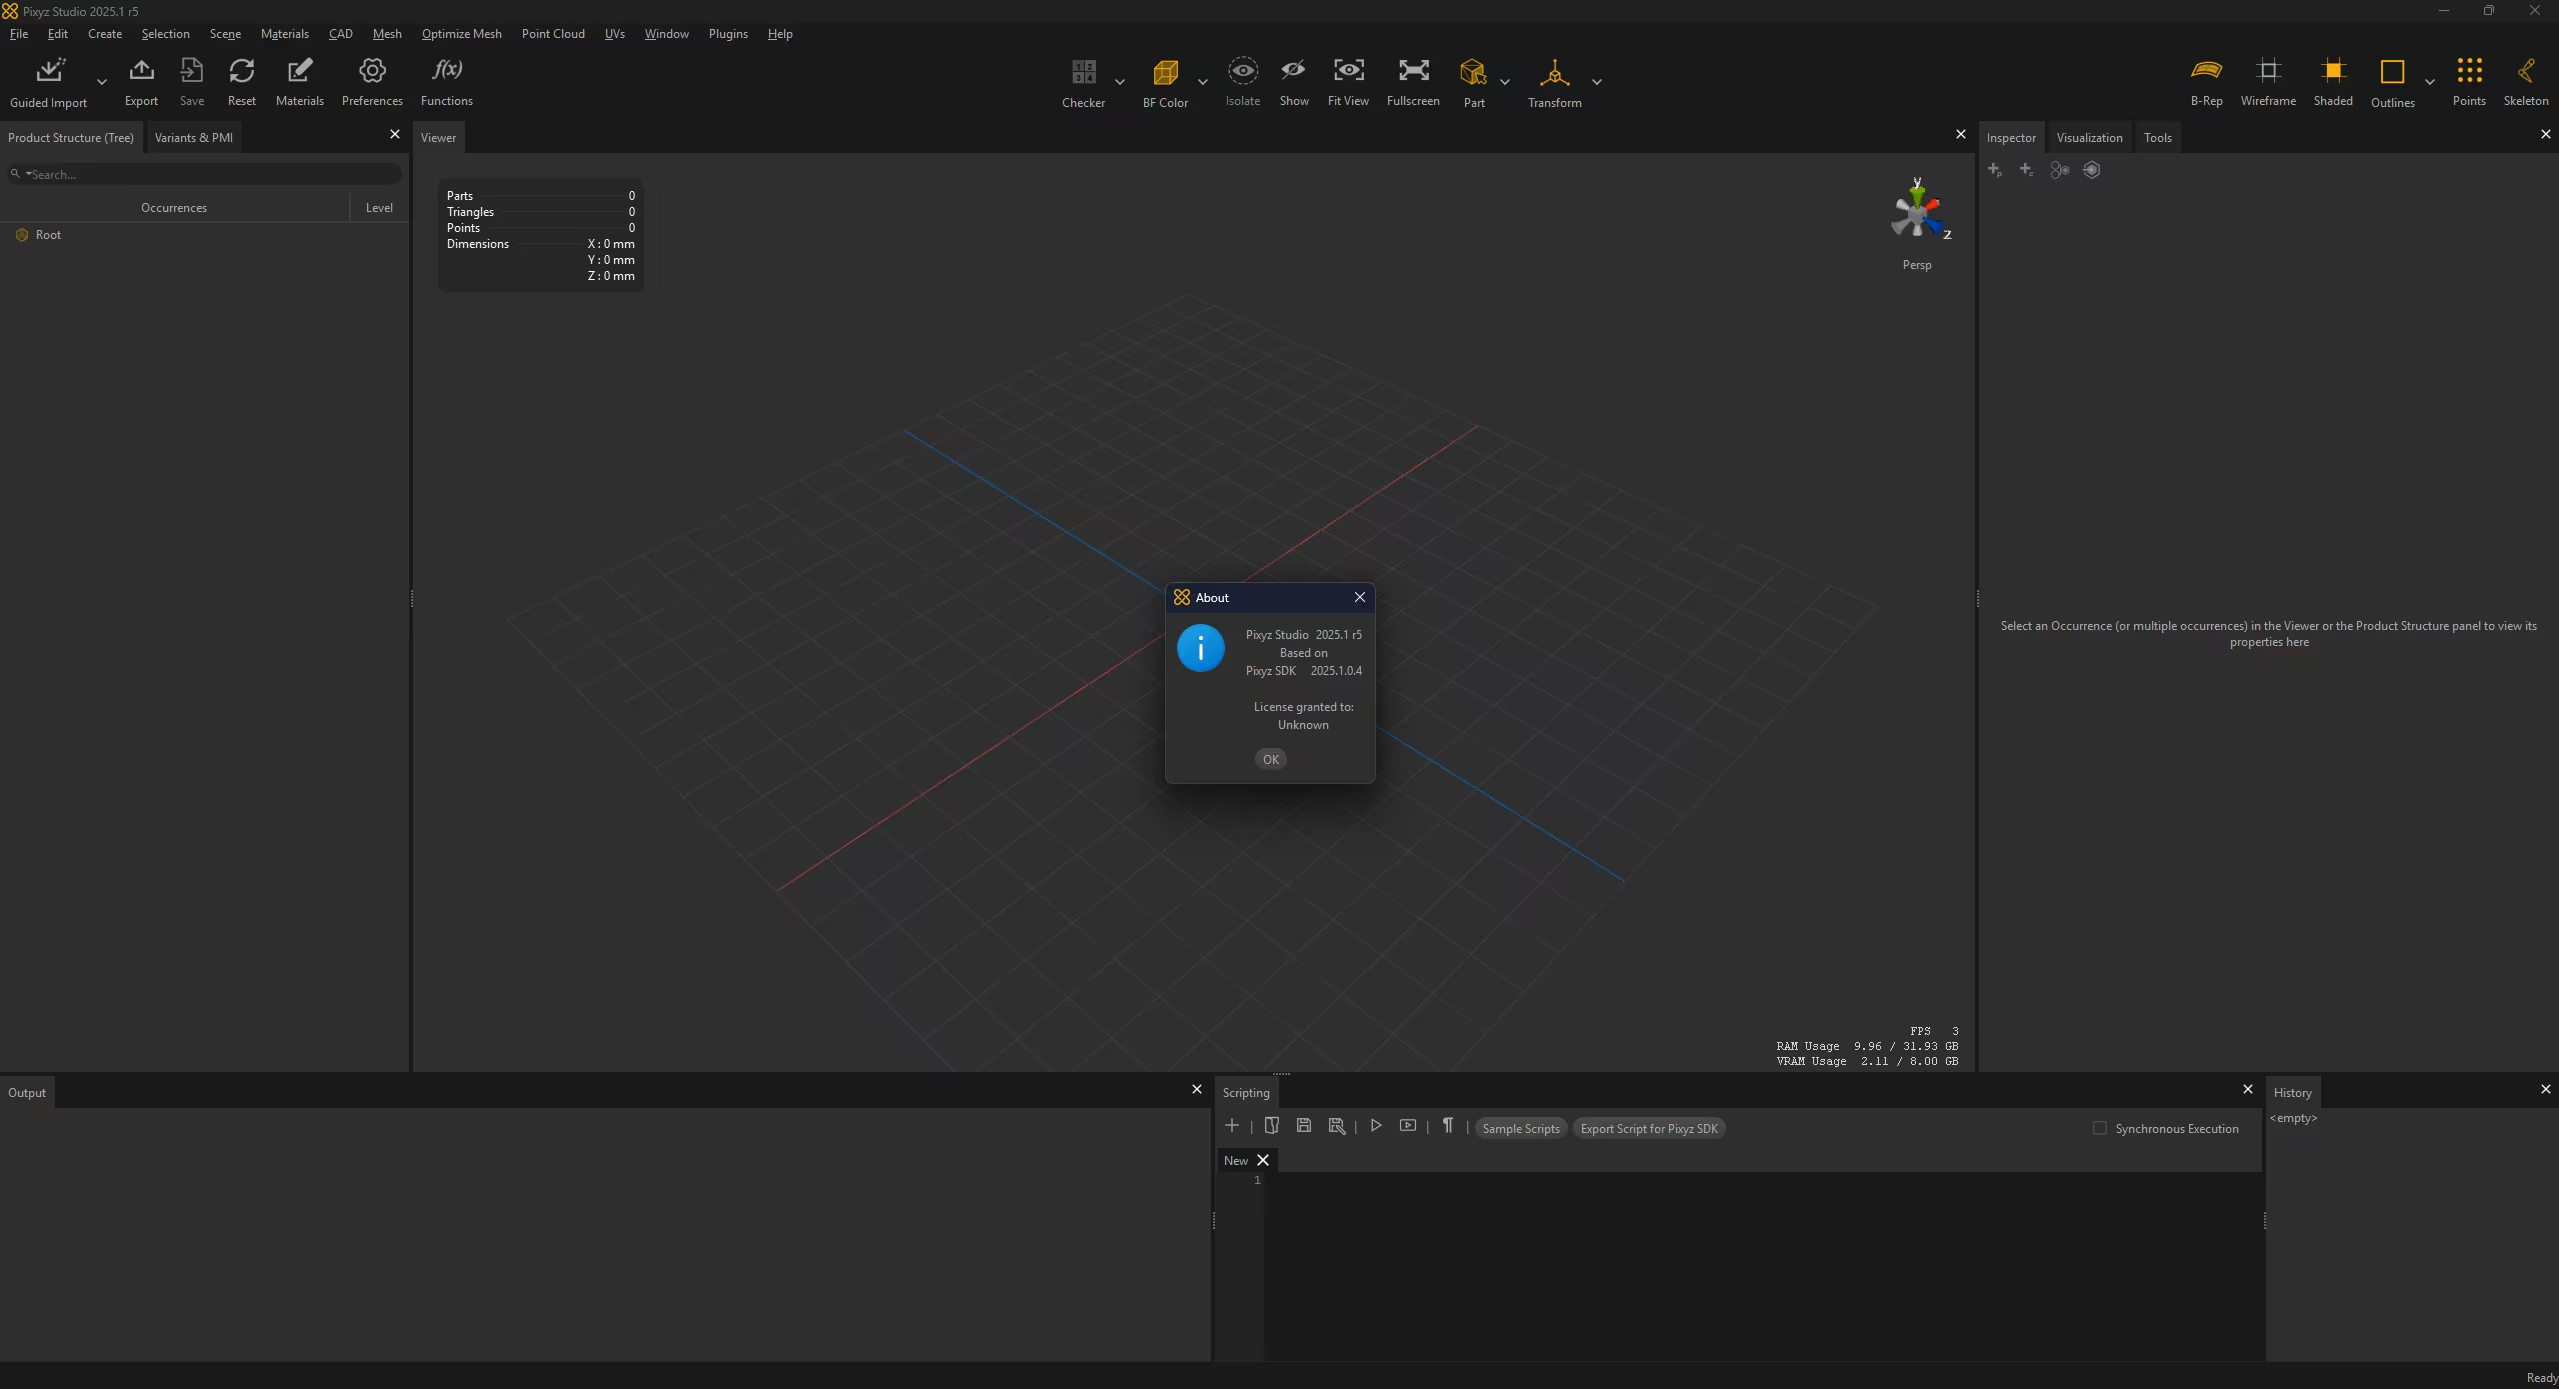
Task: Expand the Part dropdown arrow
Action: point(1504,82)
